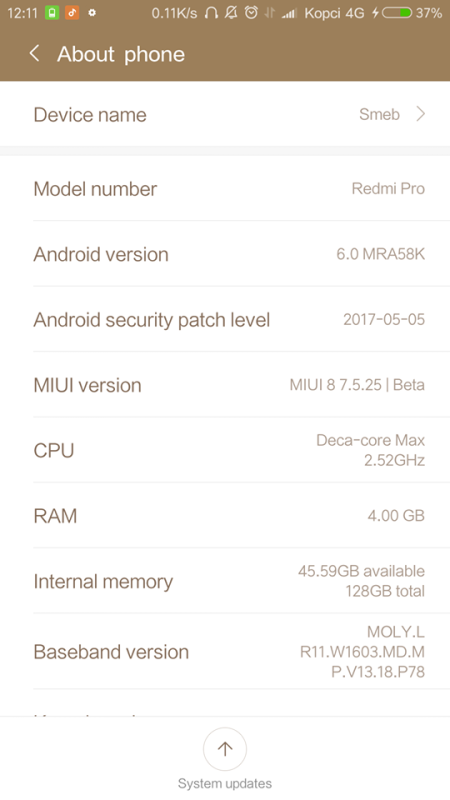450x800 pixels.
Task: Tap the headphones icon in status bar
Action: [211, 13]
